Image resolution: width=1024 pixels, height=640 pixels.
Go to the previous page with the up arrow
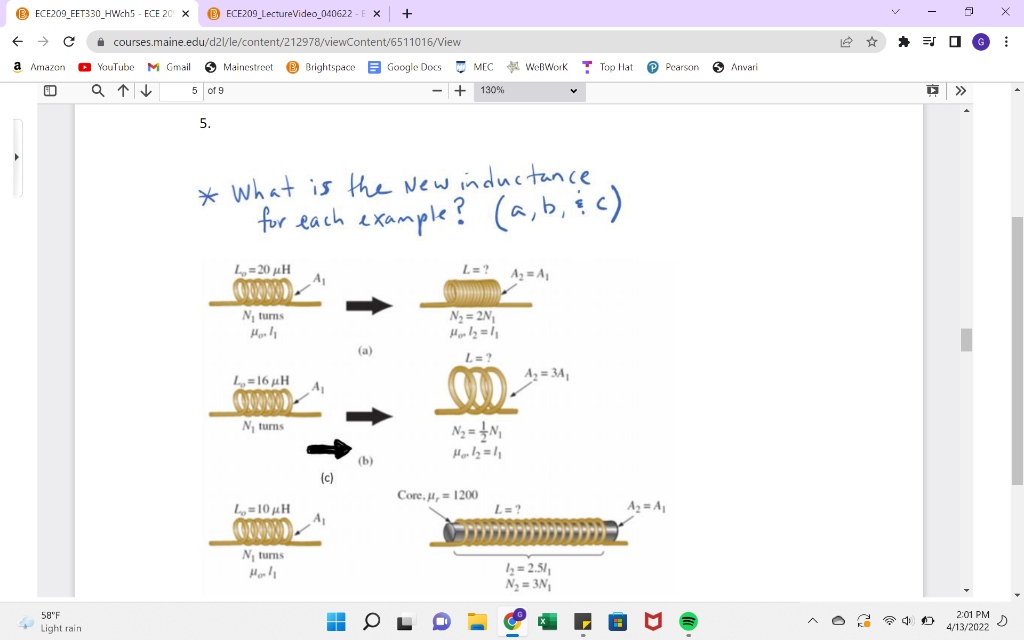121,91
